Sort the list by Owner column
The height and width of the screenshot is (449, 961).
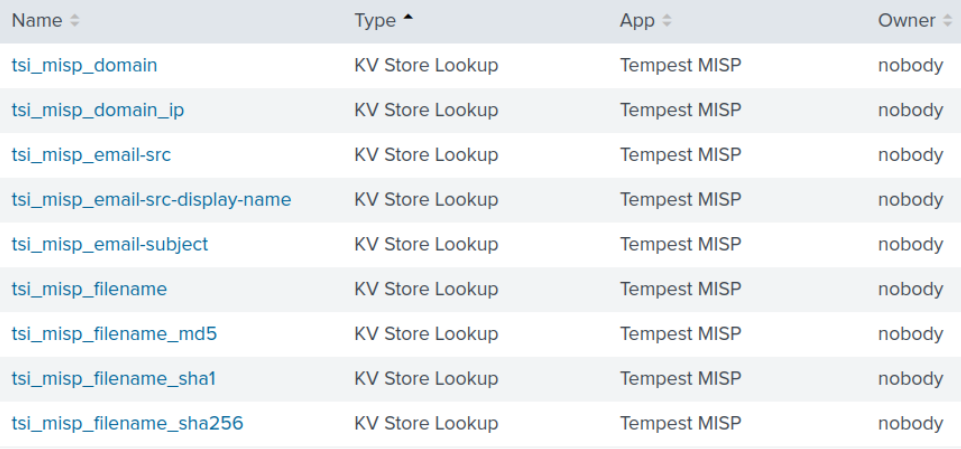tap(907, 21)
